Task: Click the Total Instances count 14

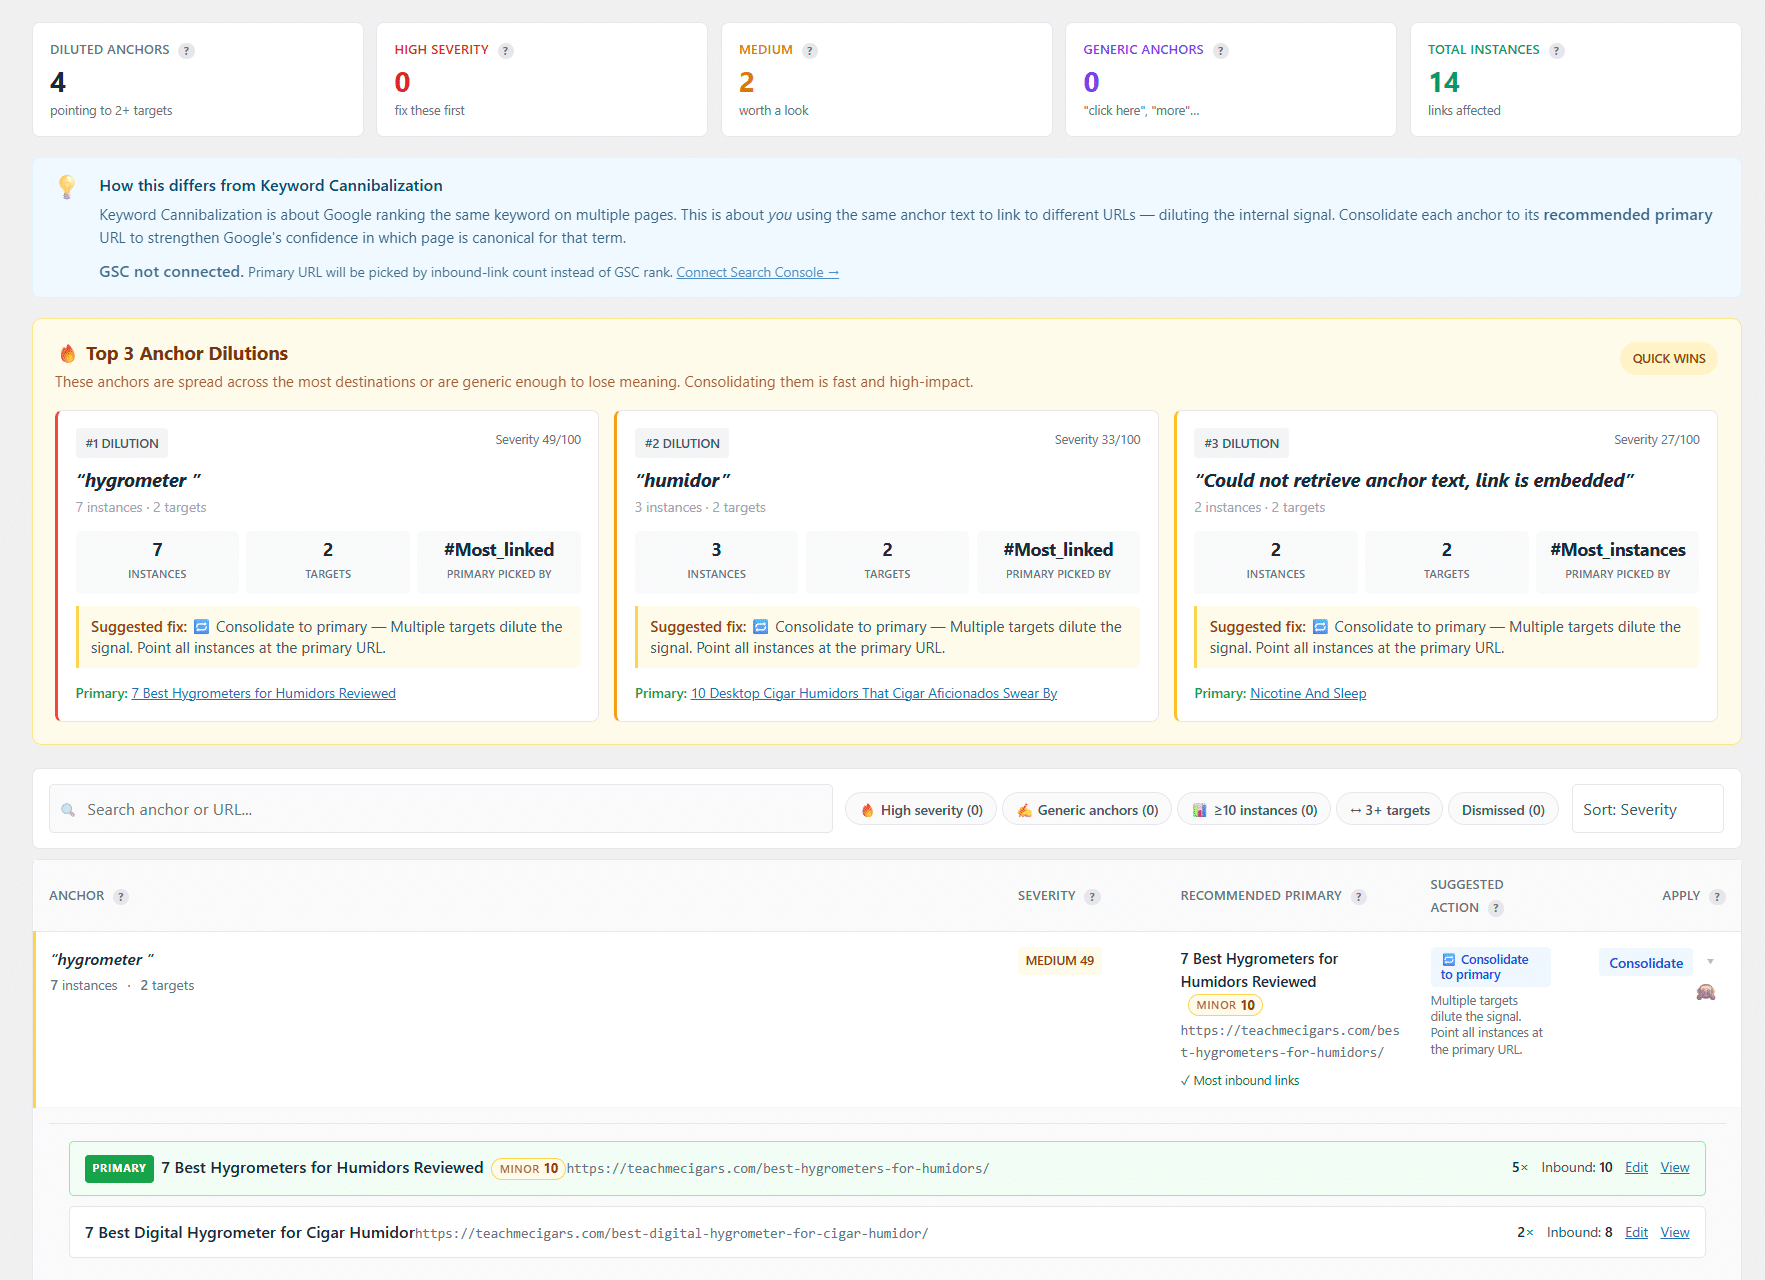Action: [x=1444, y=82]
